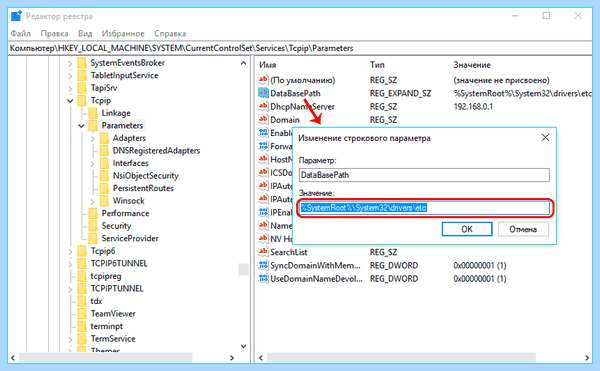The height and width of the screenshot is (371, 600).
Task: Select the Parameters folder icon
Action: (x=93, y=125)
